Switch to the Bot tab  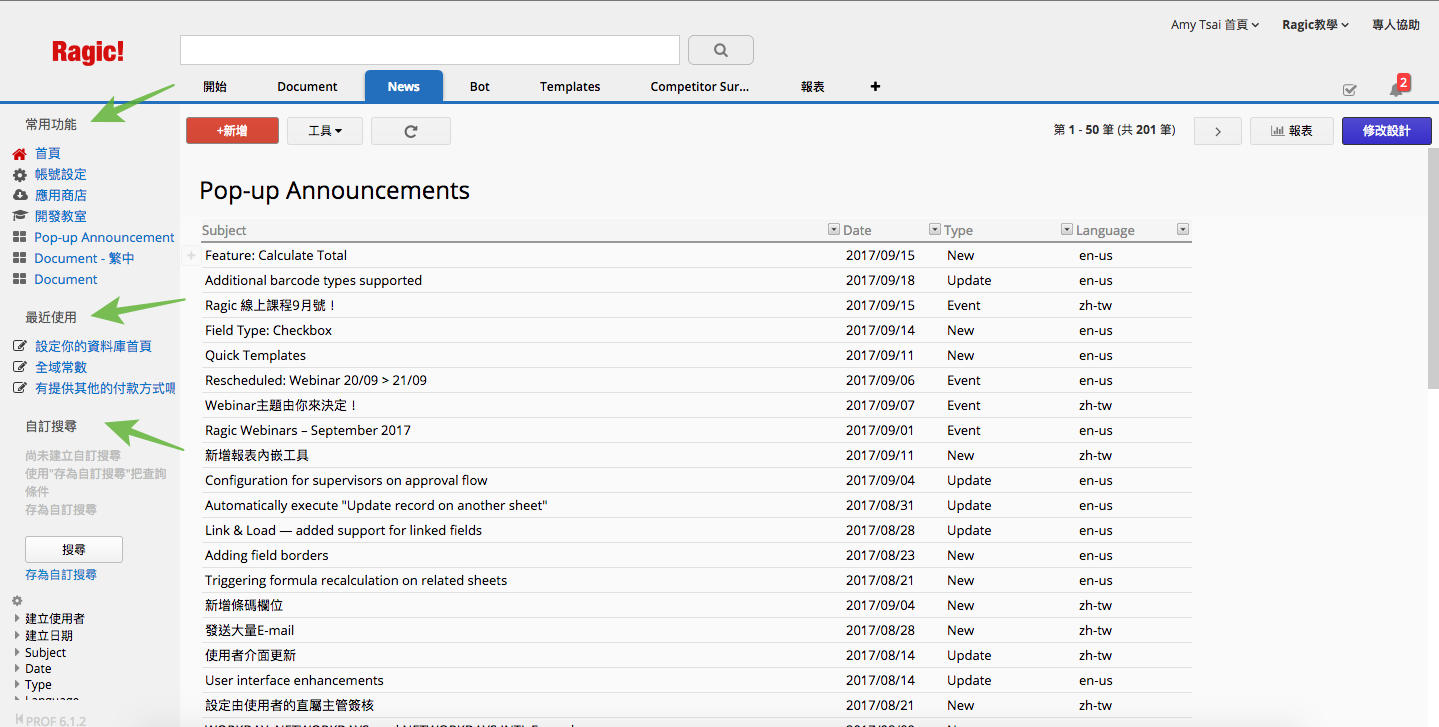tap(480, 87)
